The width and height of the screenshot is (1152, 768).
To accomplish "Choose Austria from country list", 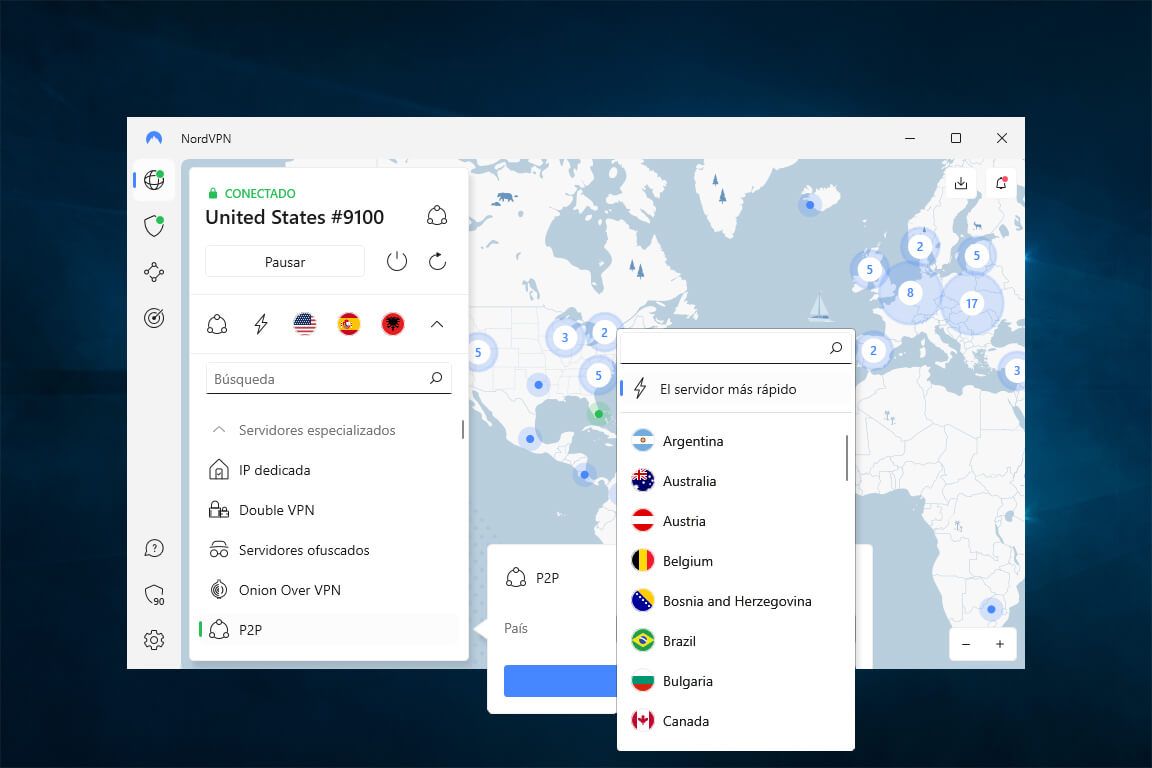I will tap(734, 521).
